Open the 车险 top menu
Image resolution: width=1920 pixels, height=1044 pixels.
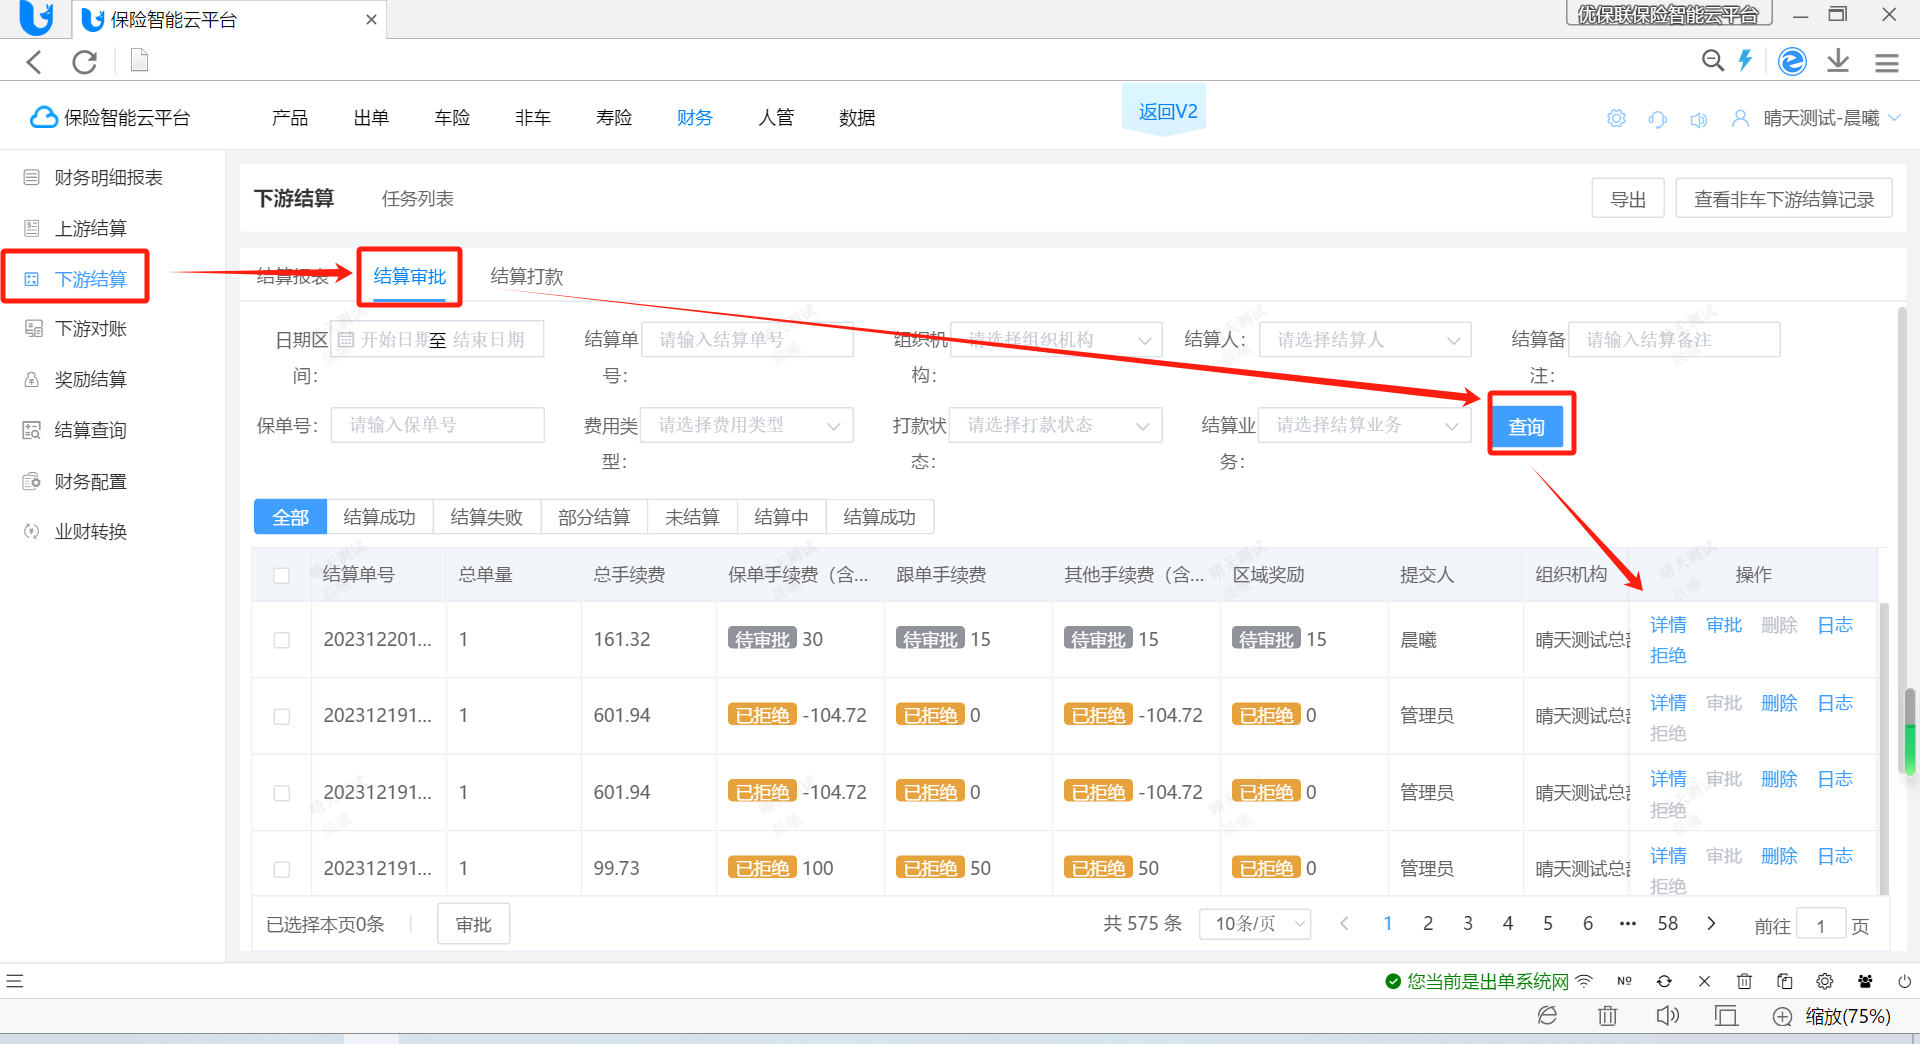(x=452, y=118)
